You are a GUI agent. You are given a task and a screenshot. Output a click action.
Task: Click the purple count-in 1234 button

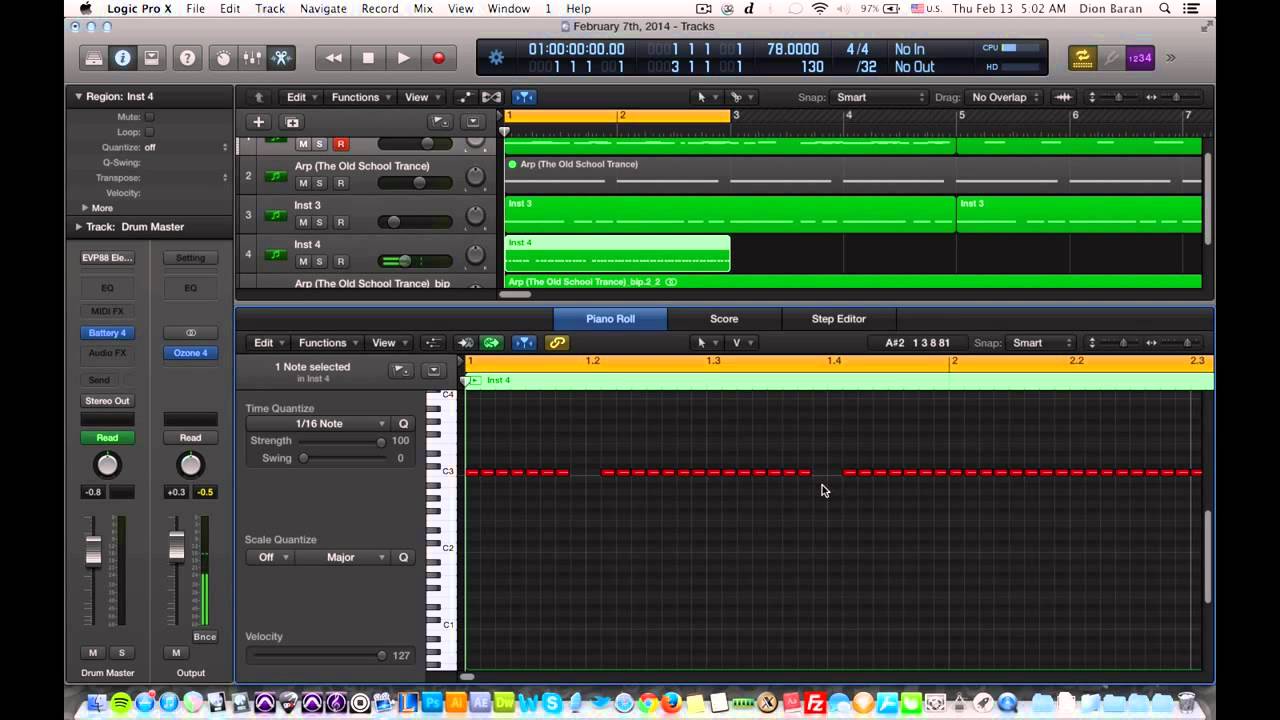pyautogui.click(x=1140, y=58)
